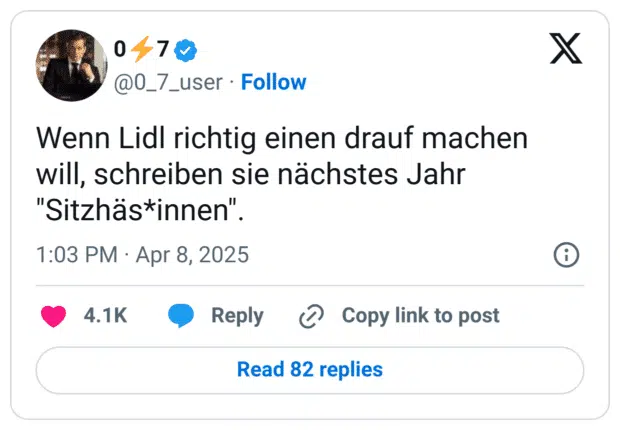The image size is (620, 430).
Task: Click the tweet line "will, schreiben sie nächstes Jahr"
Action: coord(251,175)
